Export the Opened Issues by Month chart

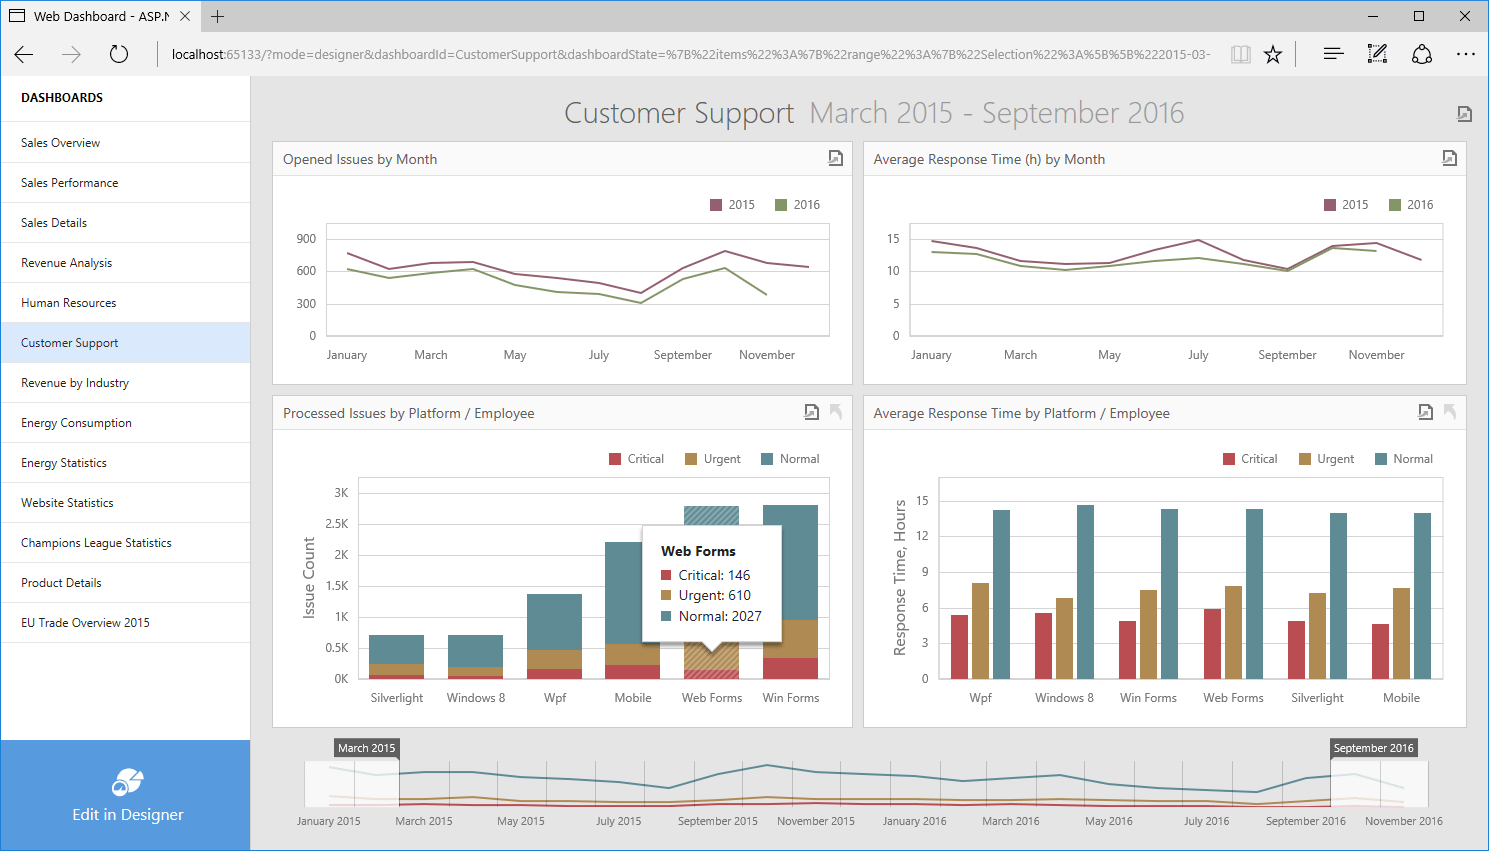pyautogui.click(x=835, y=158)
